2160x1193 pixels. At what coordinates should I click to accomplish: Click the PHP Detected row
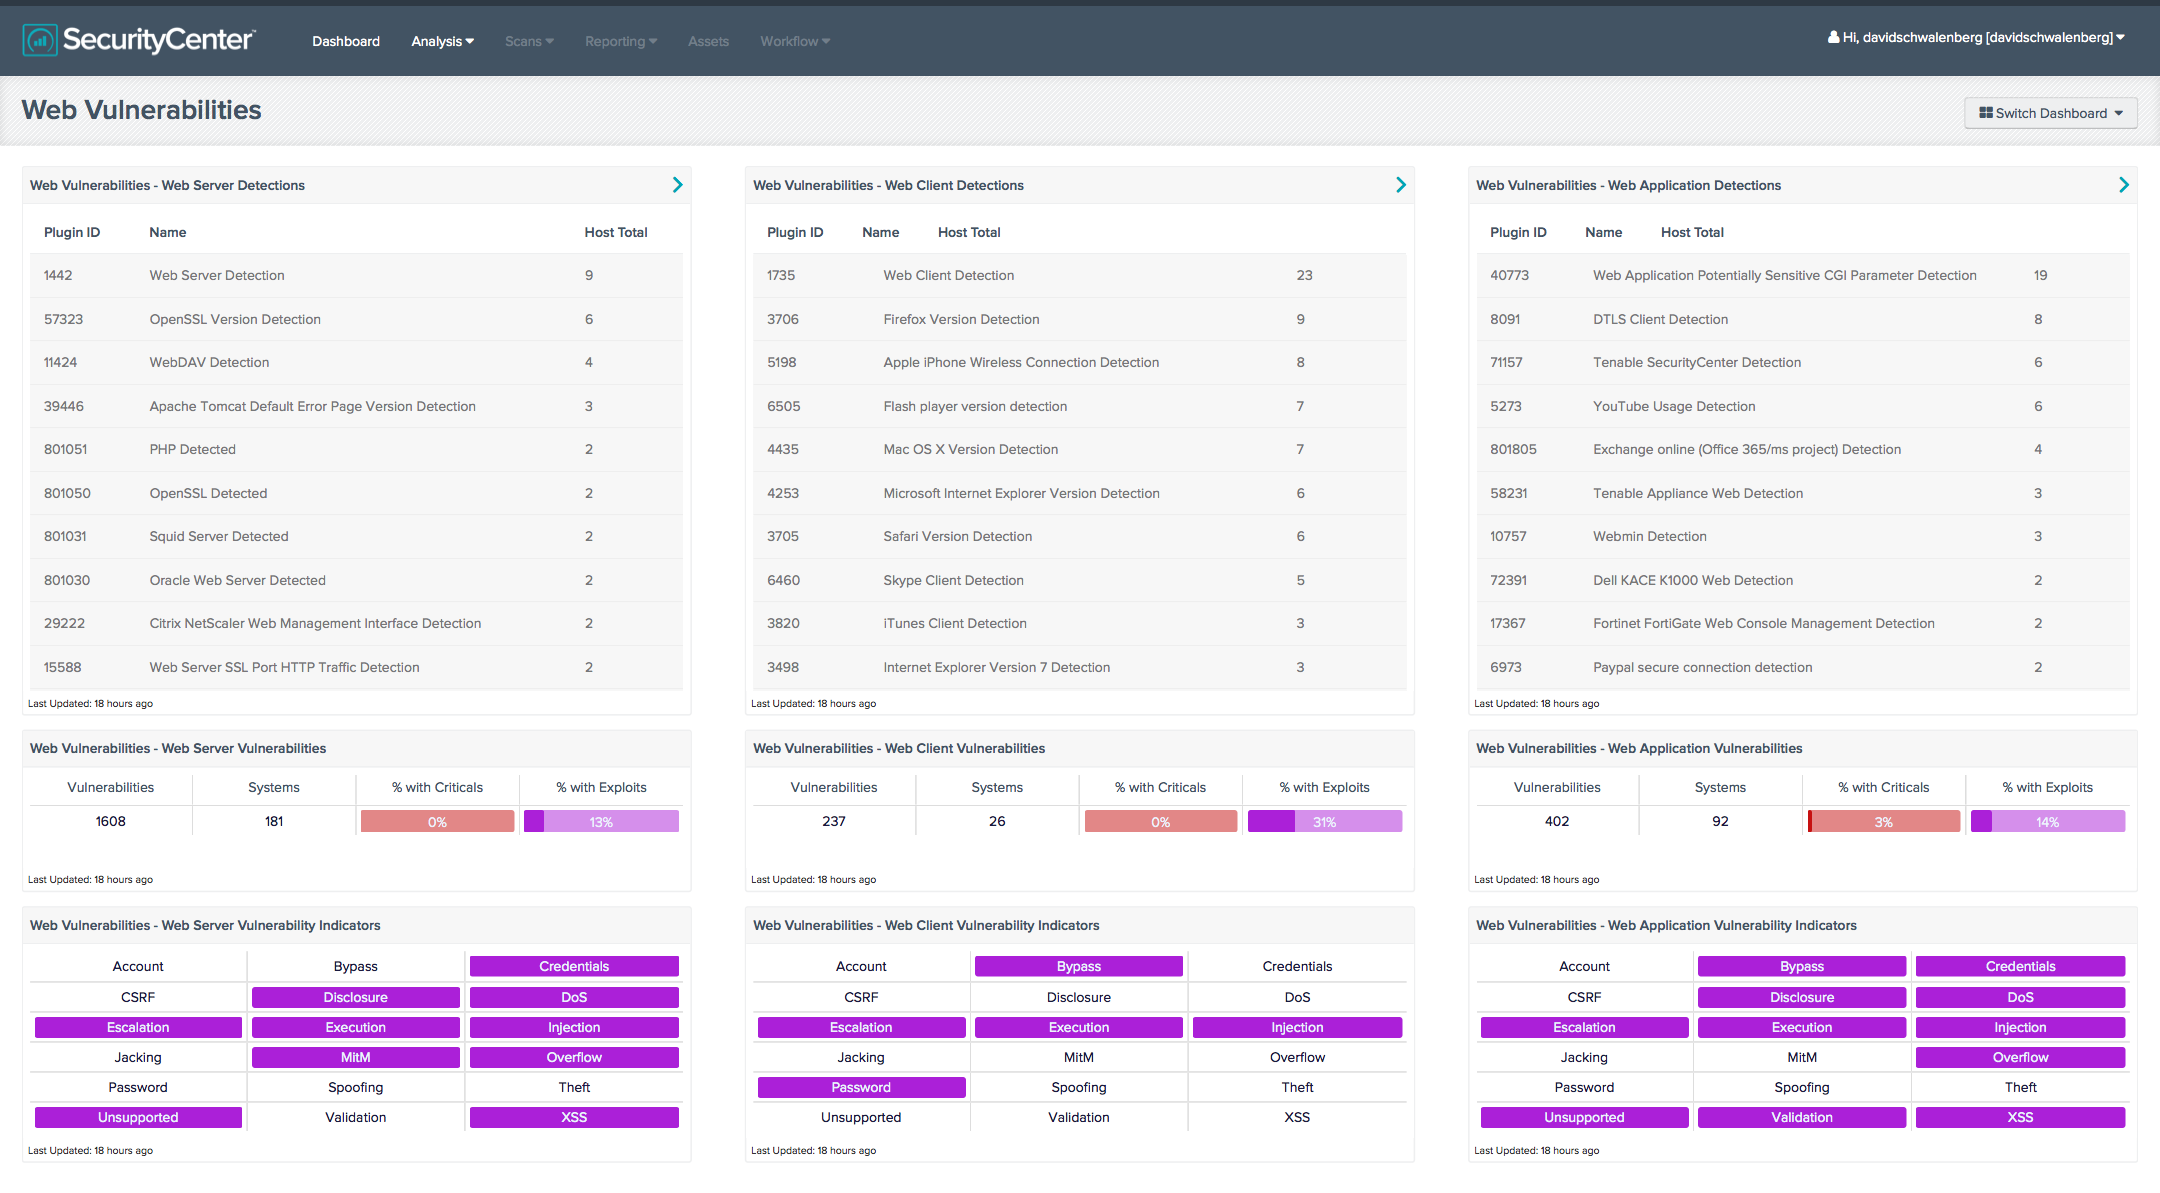click(357, 449)
